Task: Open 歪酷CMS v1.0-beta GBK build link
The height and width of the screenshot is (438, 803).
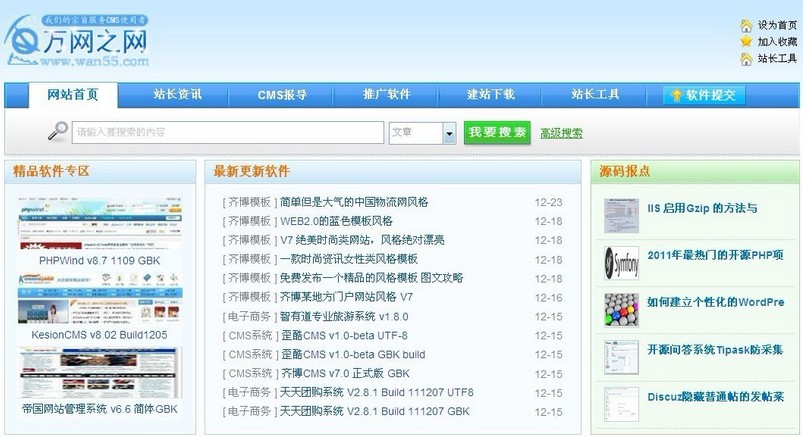Action: [x=353, y=354]
